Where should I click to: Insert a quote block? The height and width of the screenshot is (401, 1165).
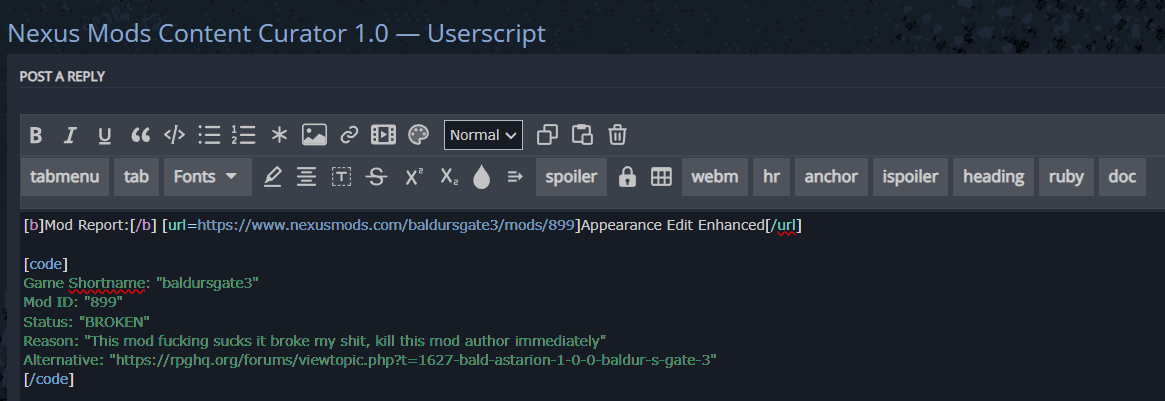click(140, 135)
